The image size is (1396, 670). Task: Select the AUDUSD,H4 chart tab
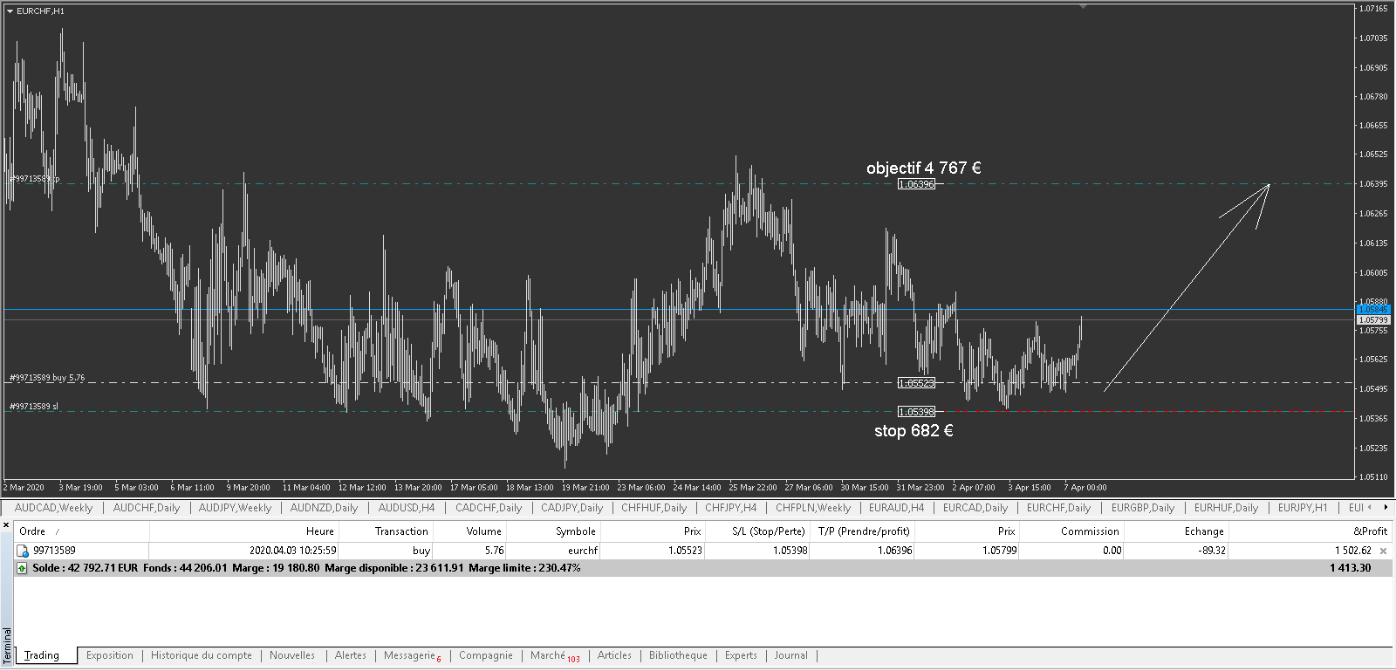(x=406, y=508)
